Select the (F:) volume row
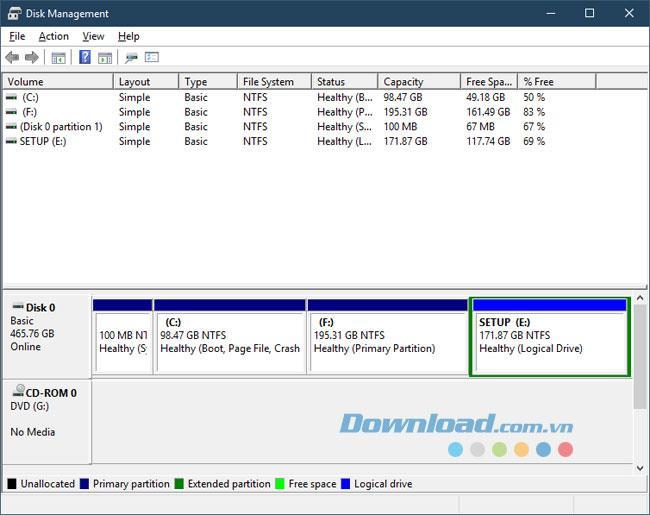 325,112
